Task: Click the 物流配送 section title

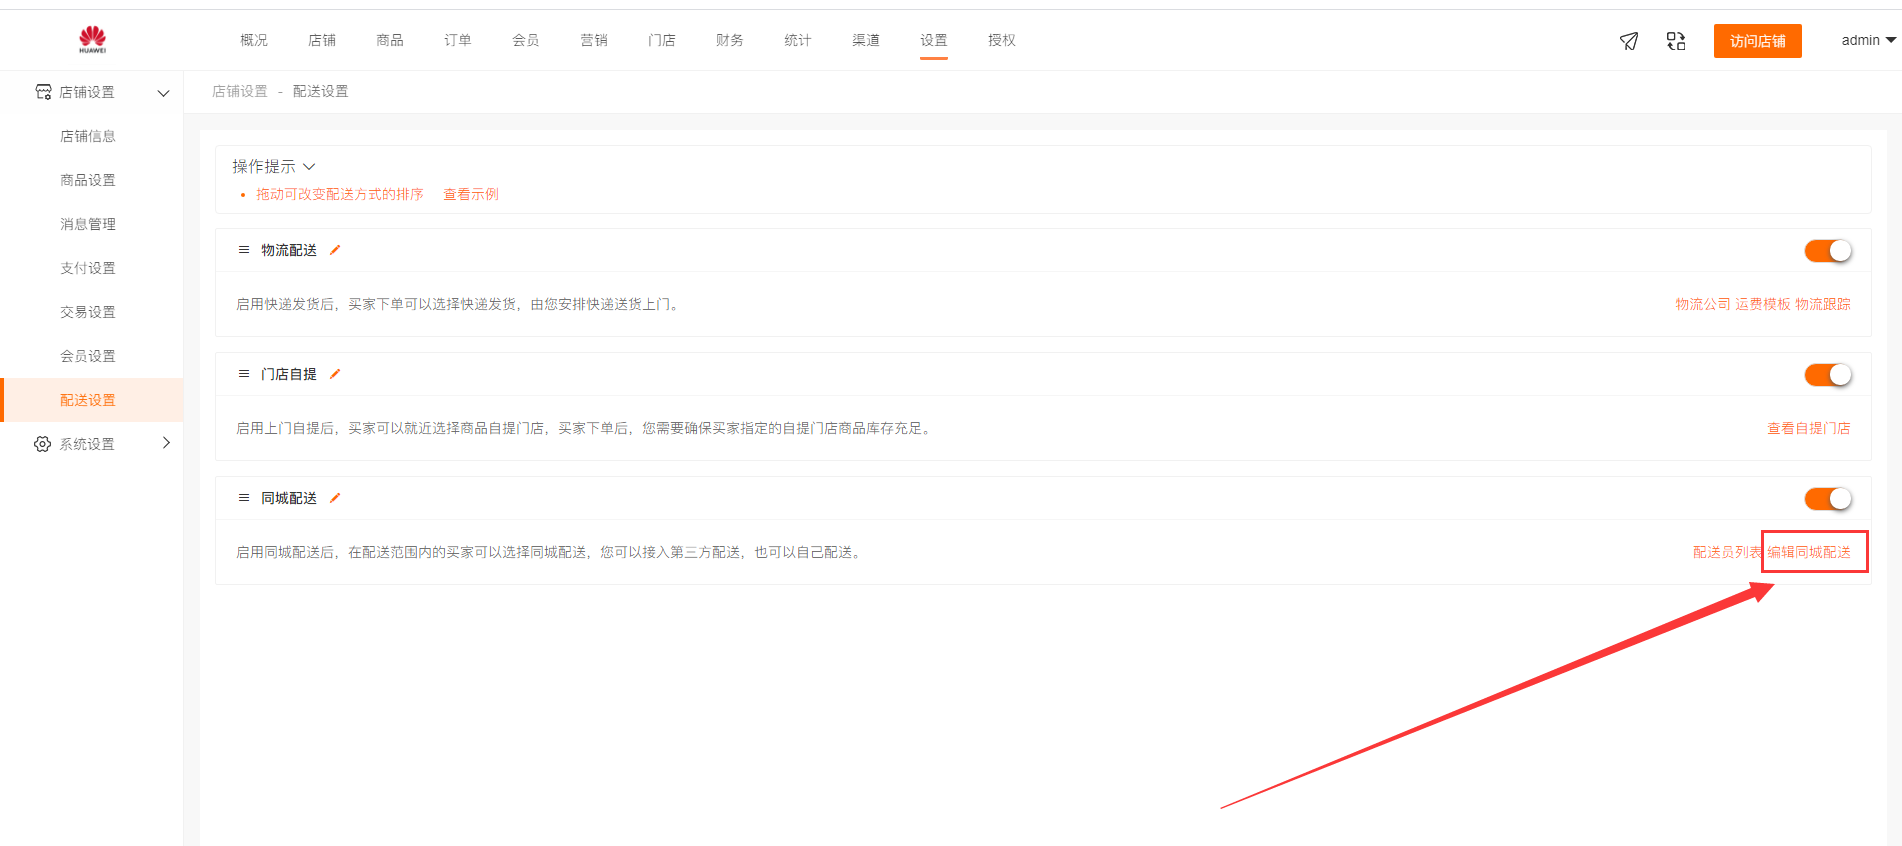Action: click(x=289, y=250)
